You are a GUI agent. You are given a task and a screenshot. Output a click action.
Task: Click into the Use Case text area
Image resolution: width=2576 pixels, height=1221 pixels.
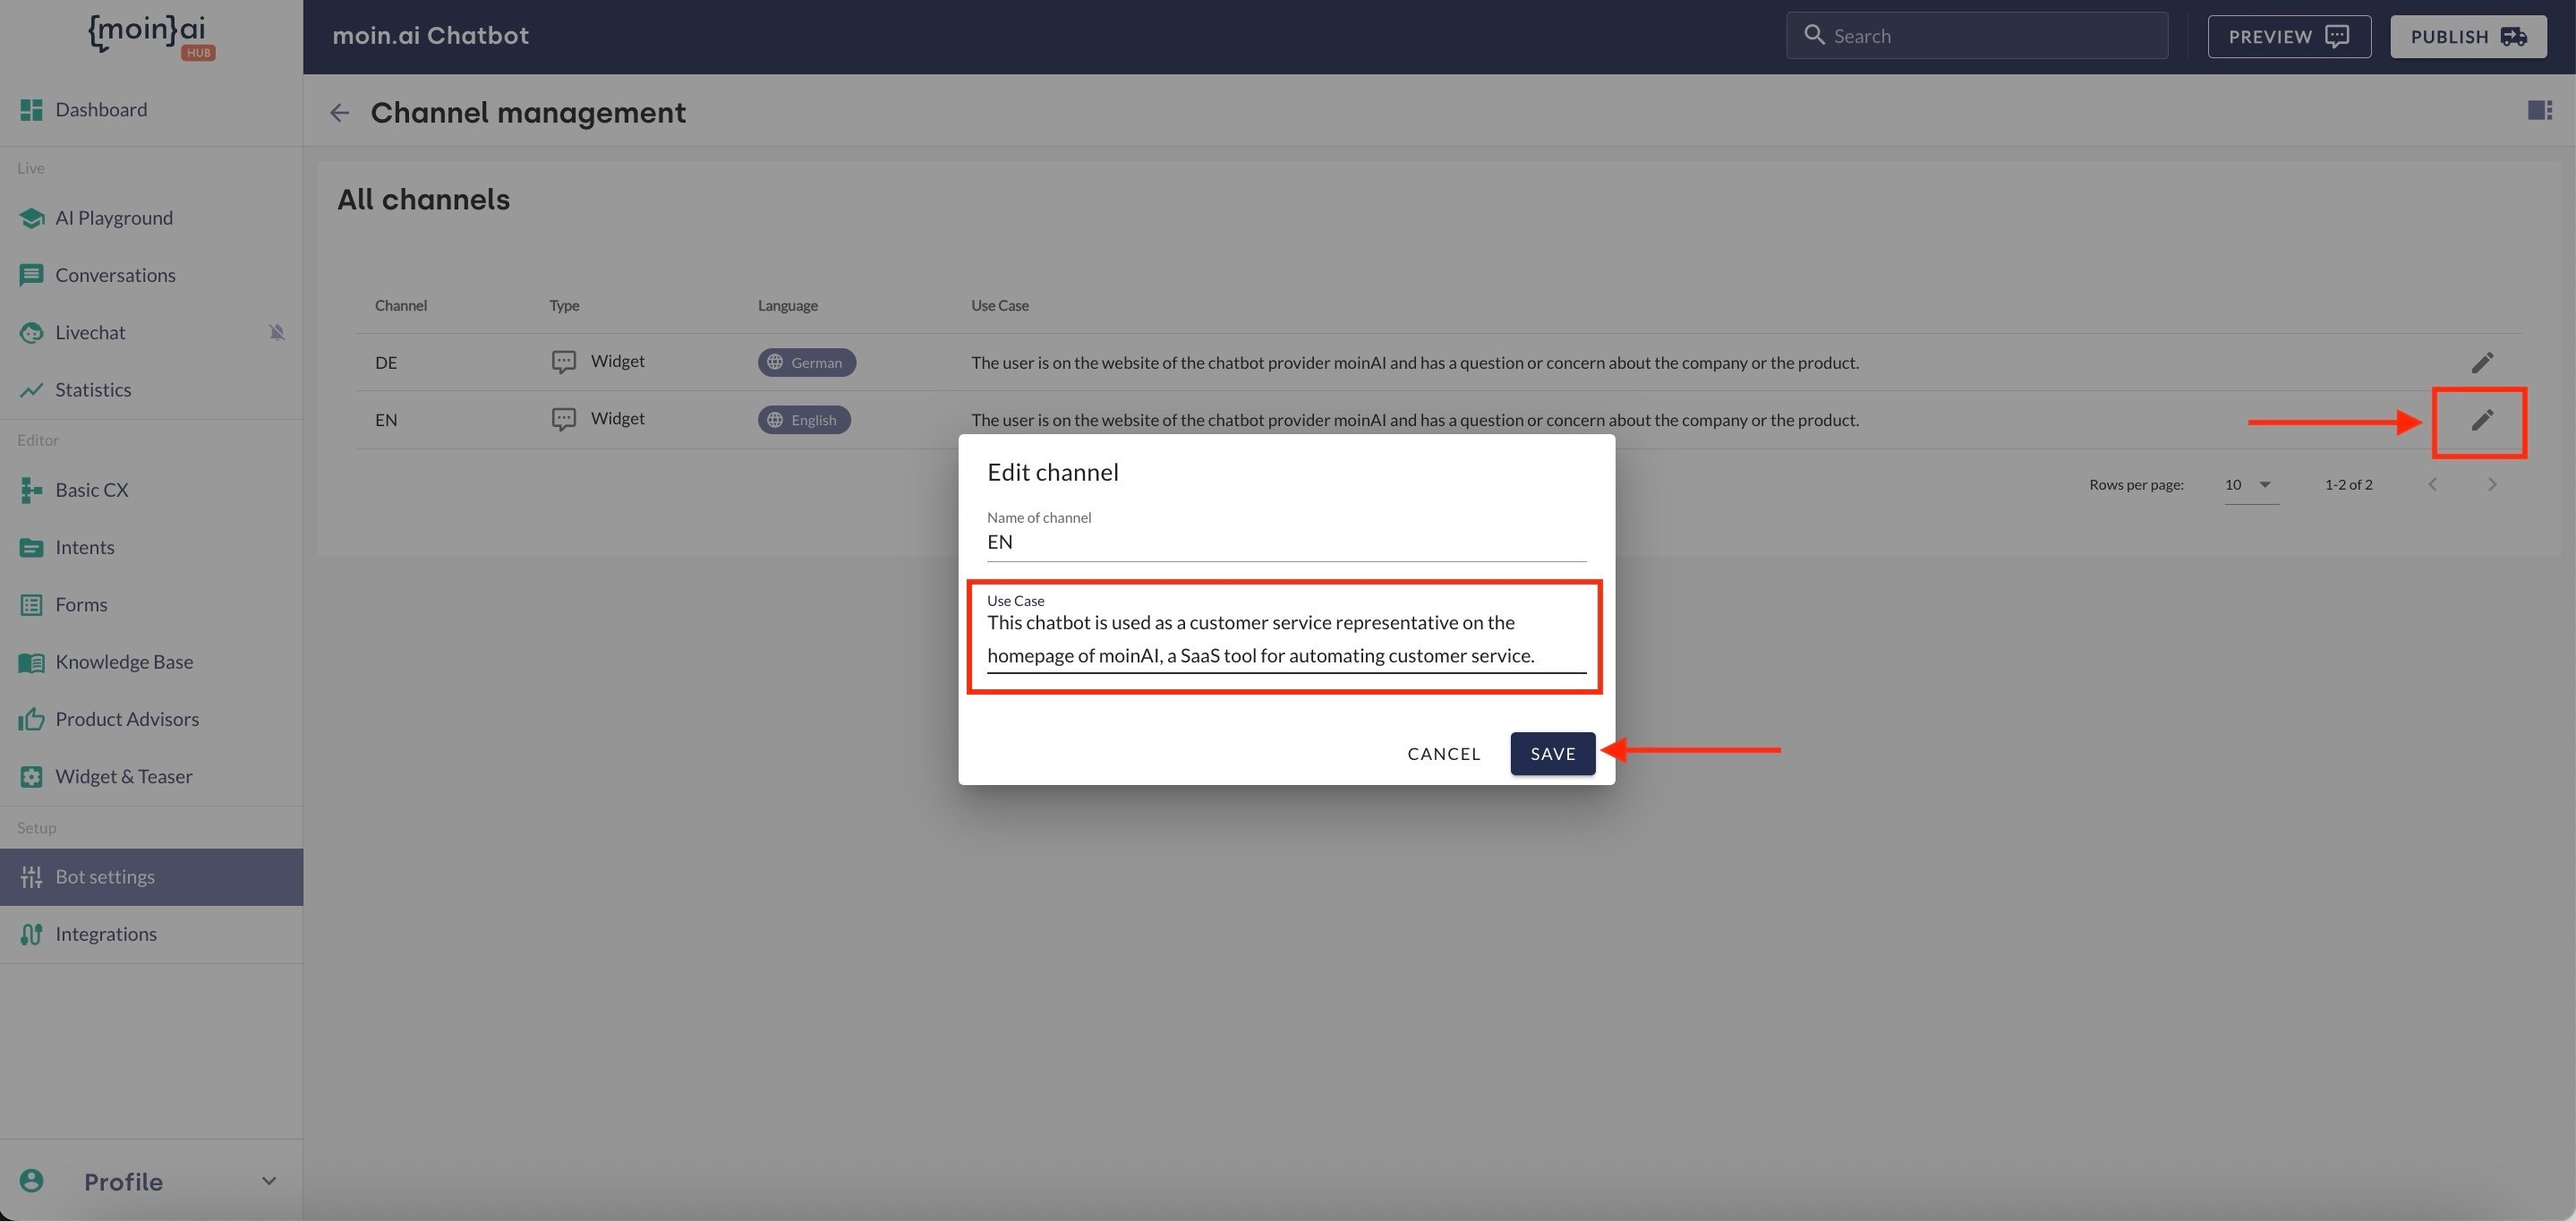coord(1286,639)
